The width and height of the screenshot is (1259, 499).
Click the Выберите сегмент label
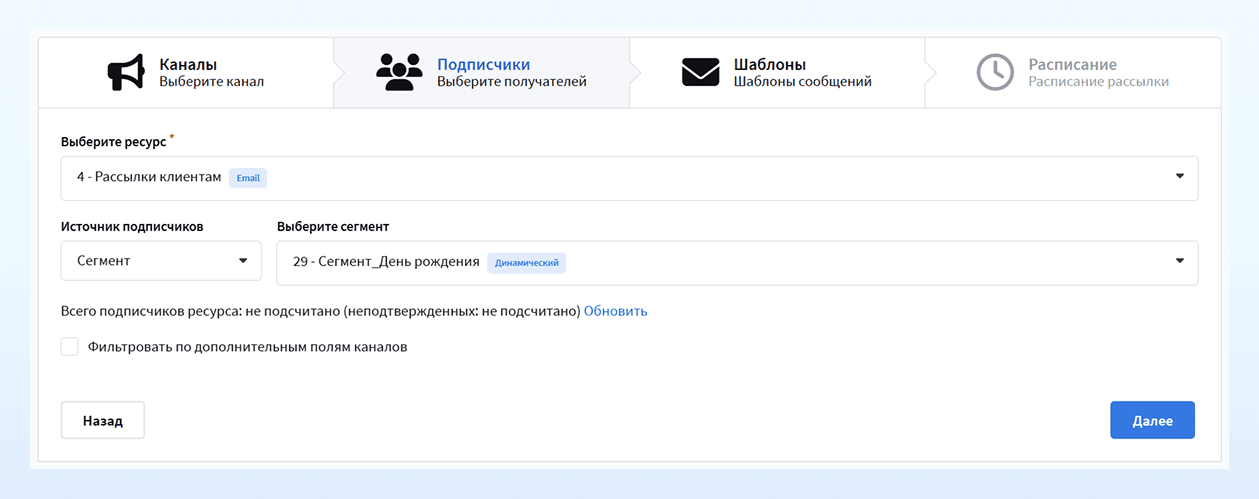[x=333, y=226]
